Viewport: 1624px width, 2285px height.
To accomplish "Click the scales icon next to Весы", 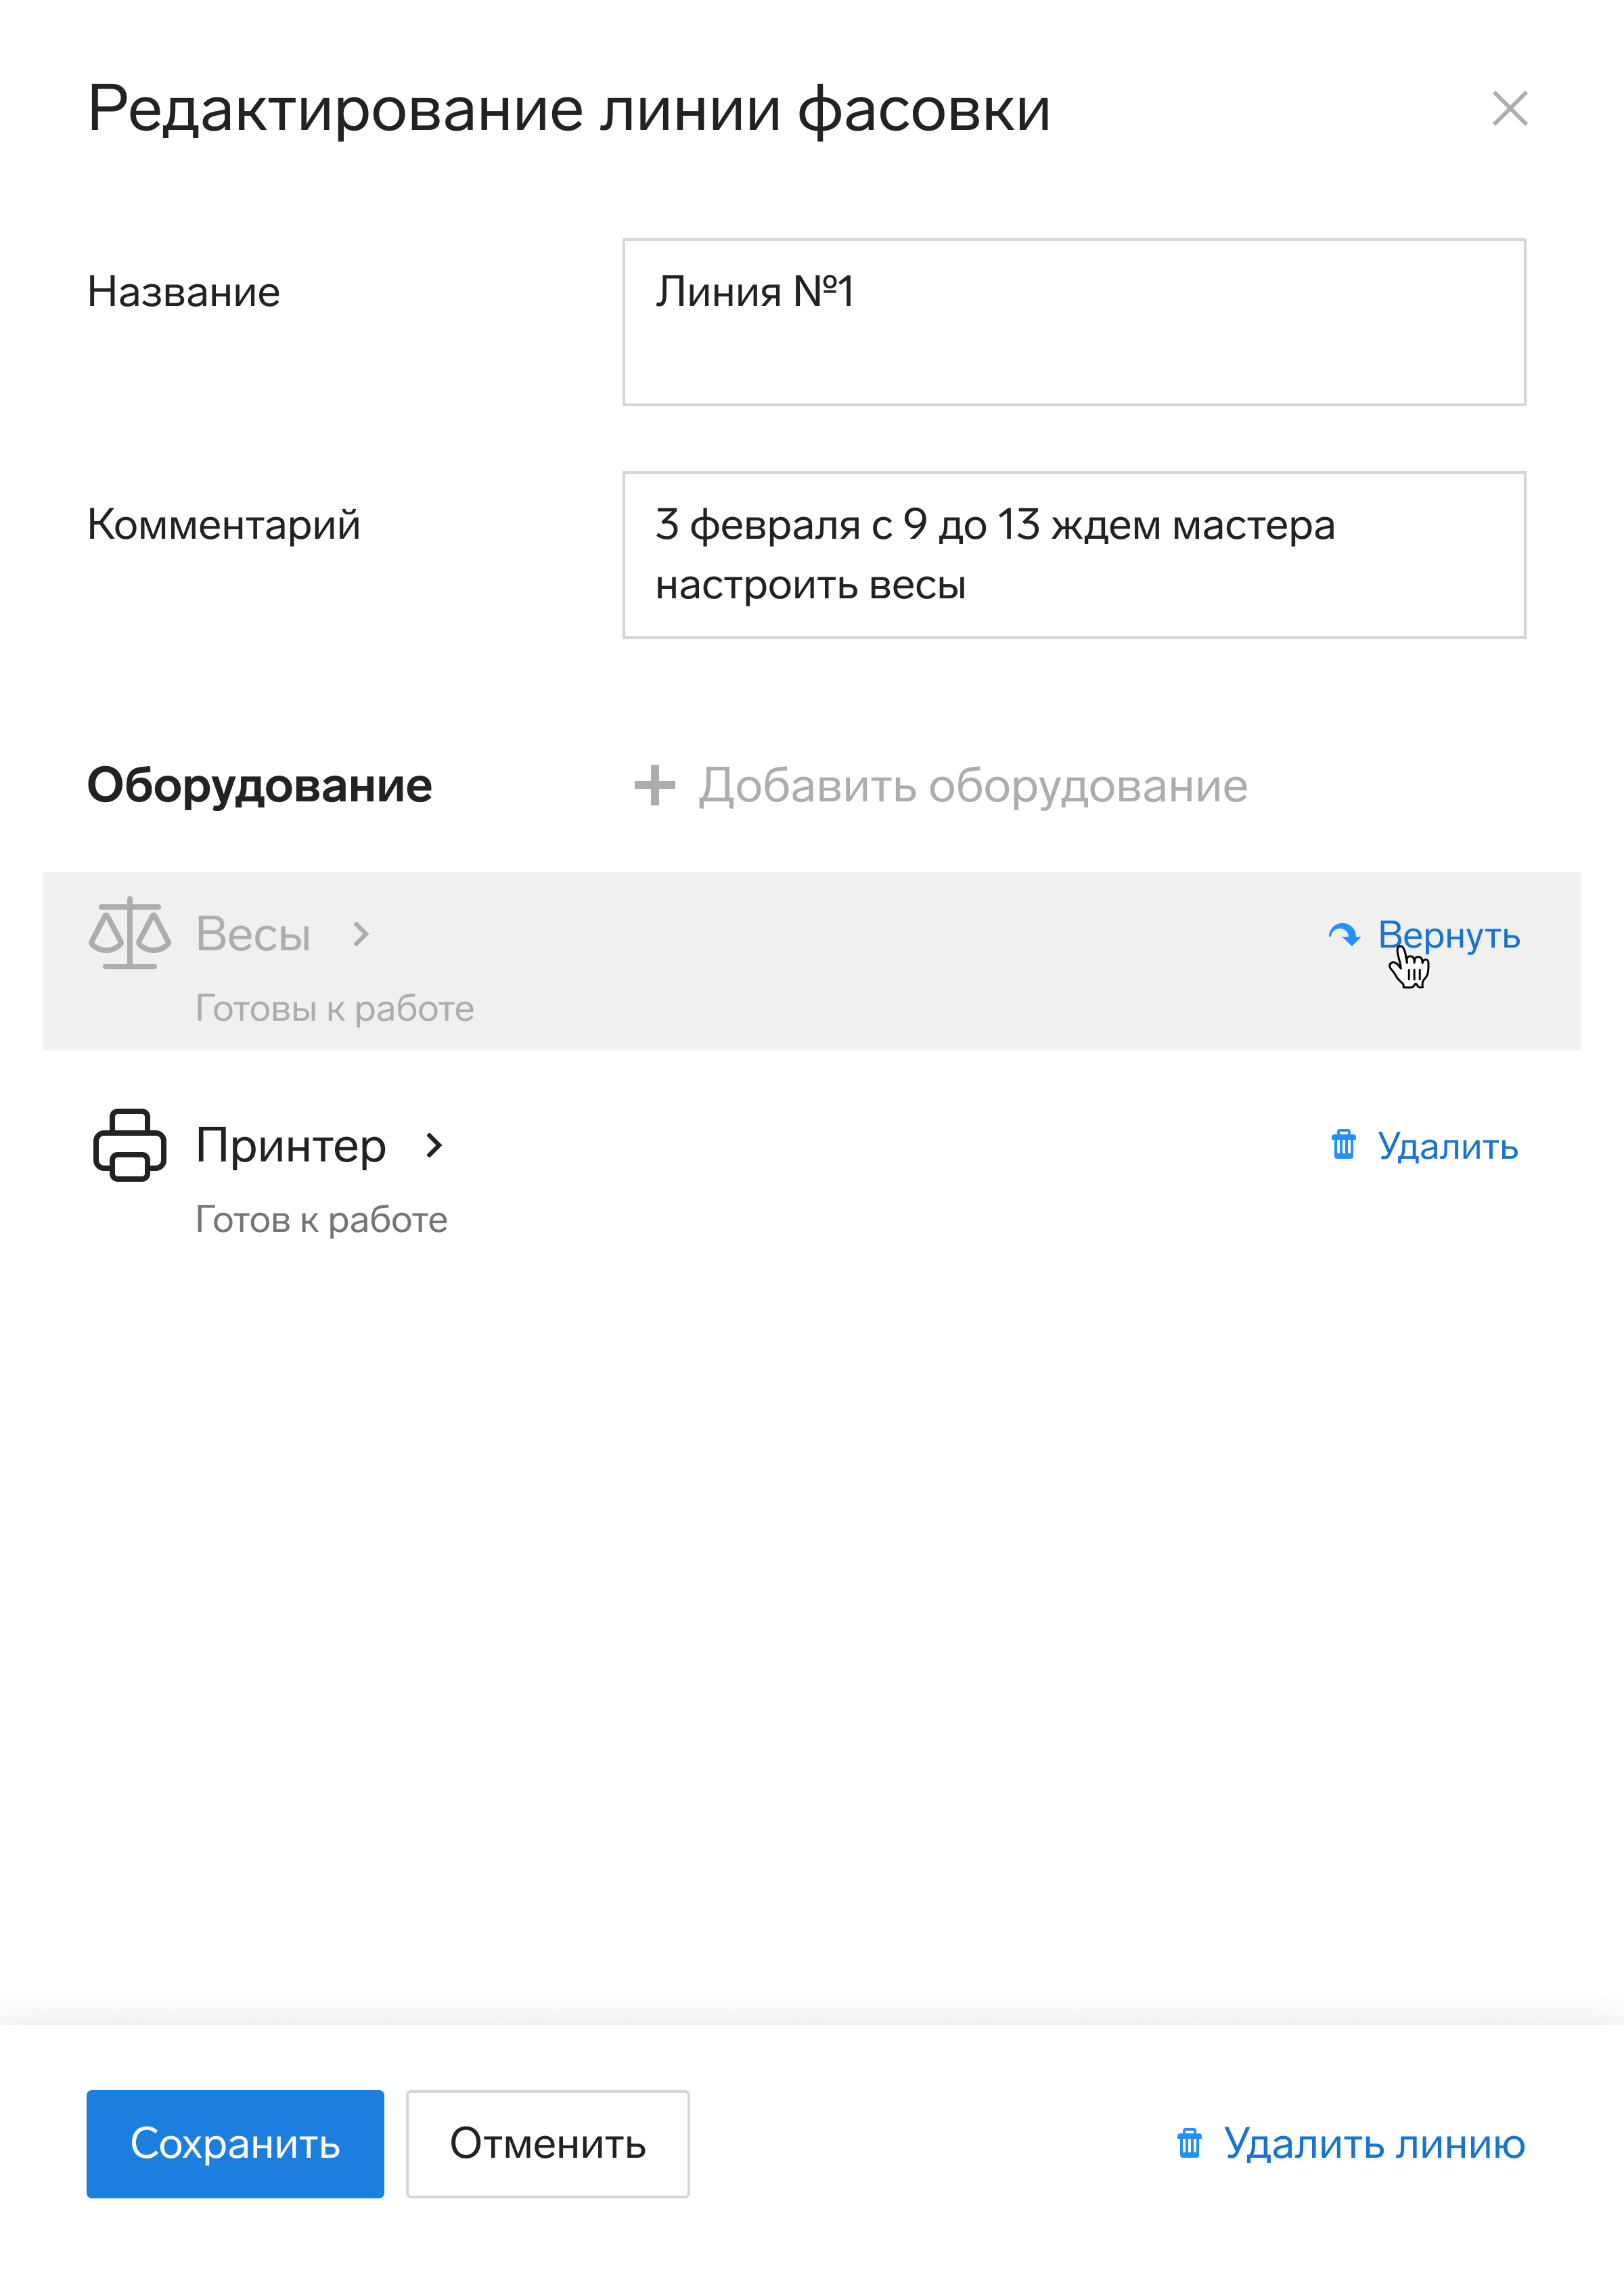I will 129,933.
